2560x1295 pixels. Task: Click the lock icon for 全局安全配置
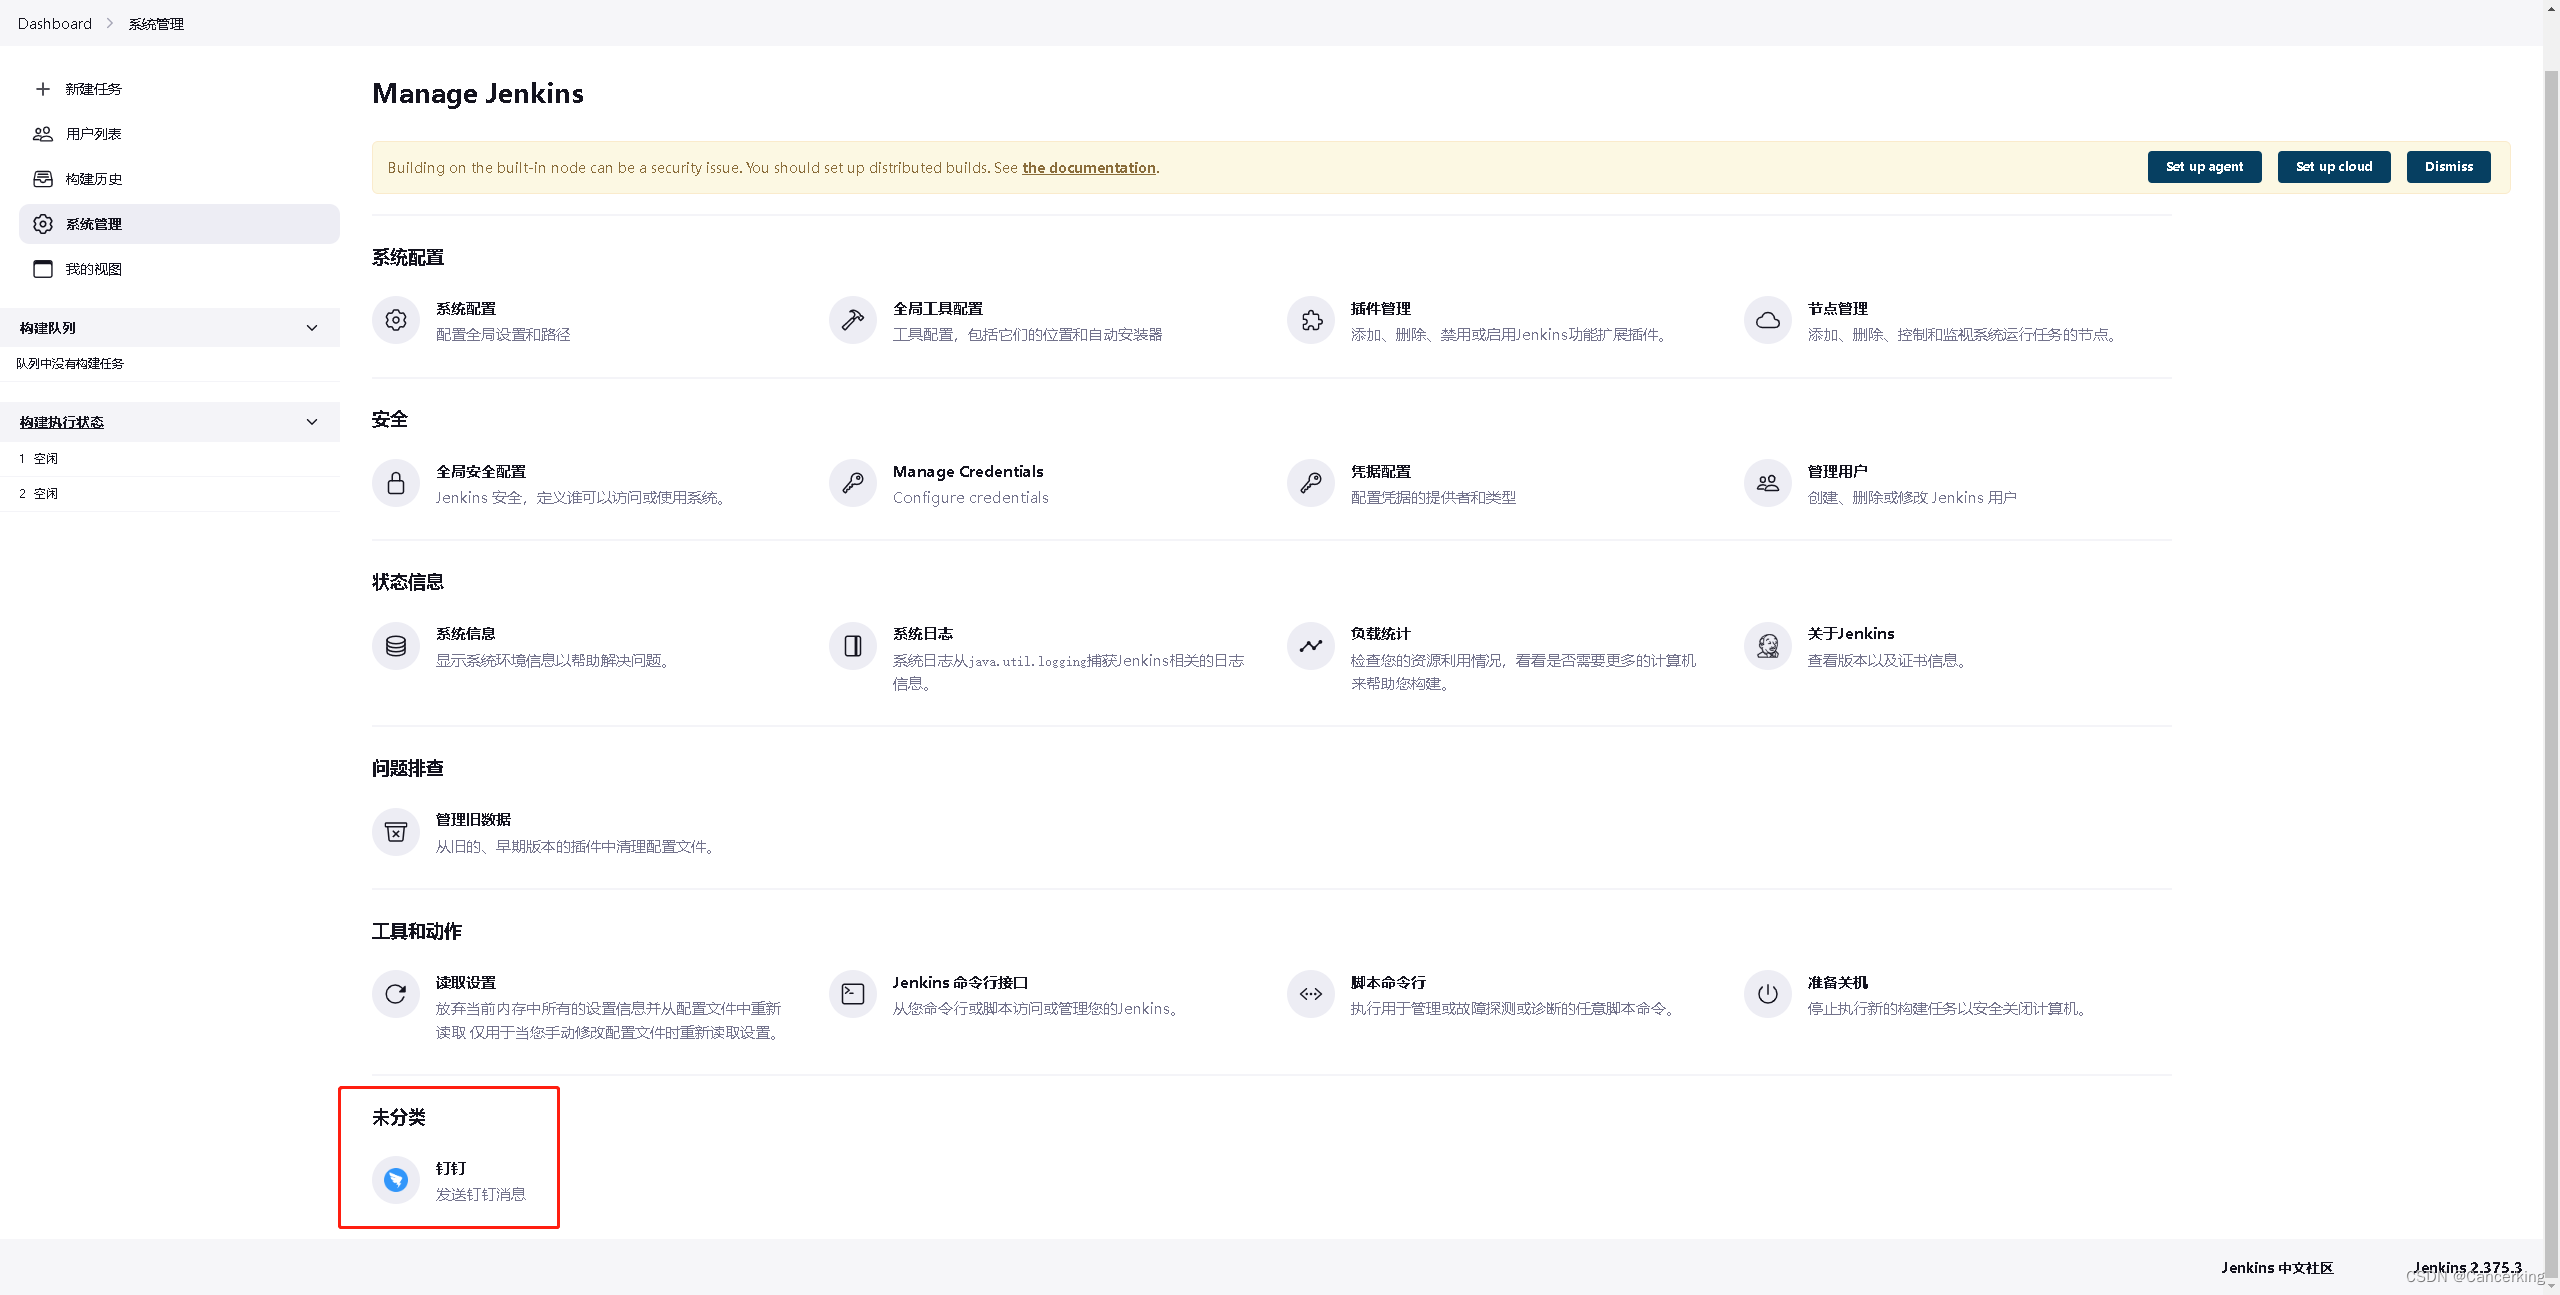396,483
